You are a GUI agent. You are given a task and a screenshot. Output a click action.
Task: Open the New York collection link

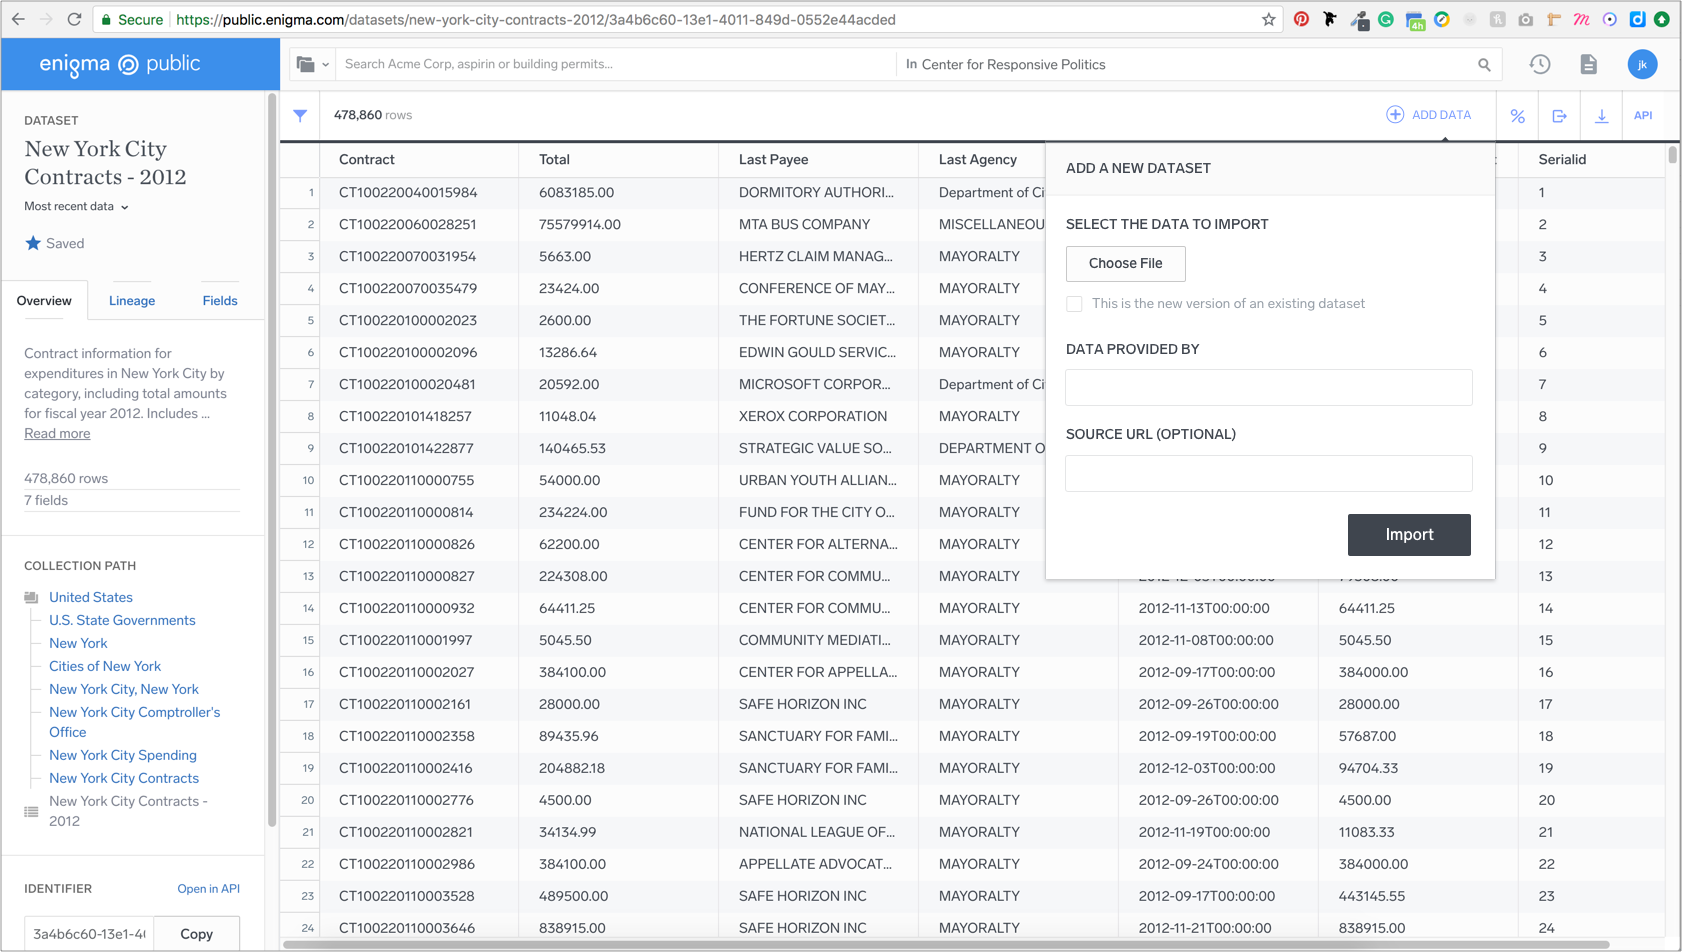(x=78, y=643)
